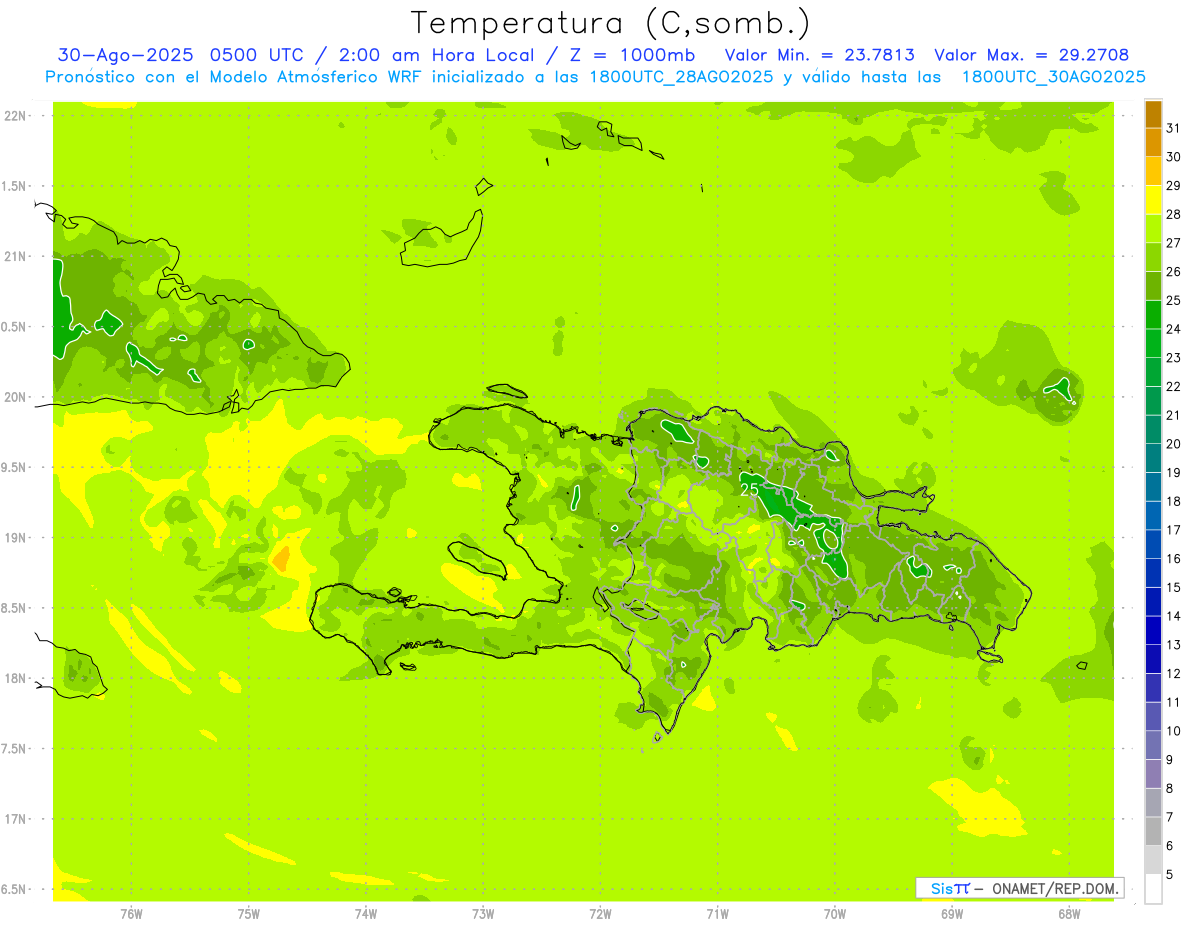
Task: Click the "69W" longitude label
Action: coord(952,914)
